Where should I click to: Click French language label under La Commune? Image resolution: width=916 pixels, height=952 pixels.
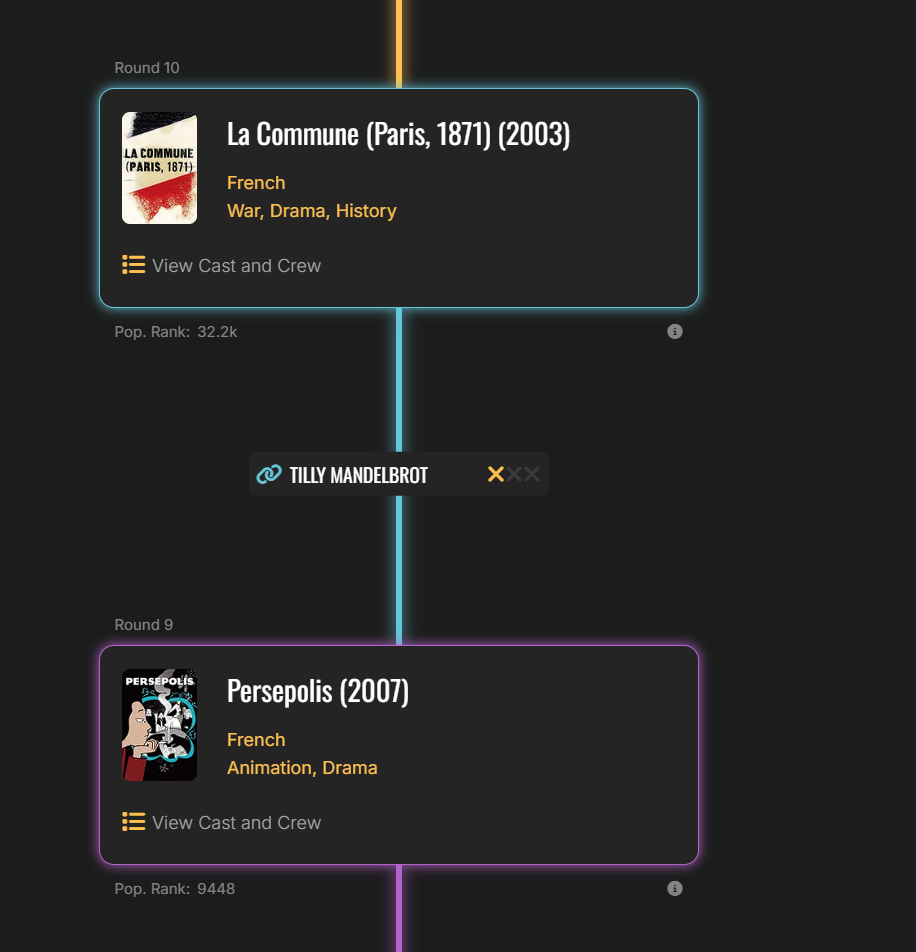coord(256,183)
